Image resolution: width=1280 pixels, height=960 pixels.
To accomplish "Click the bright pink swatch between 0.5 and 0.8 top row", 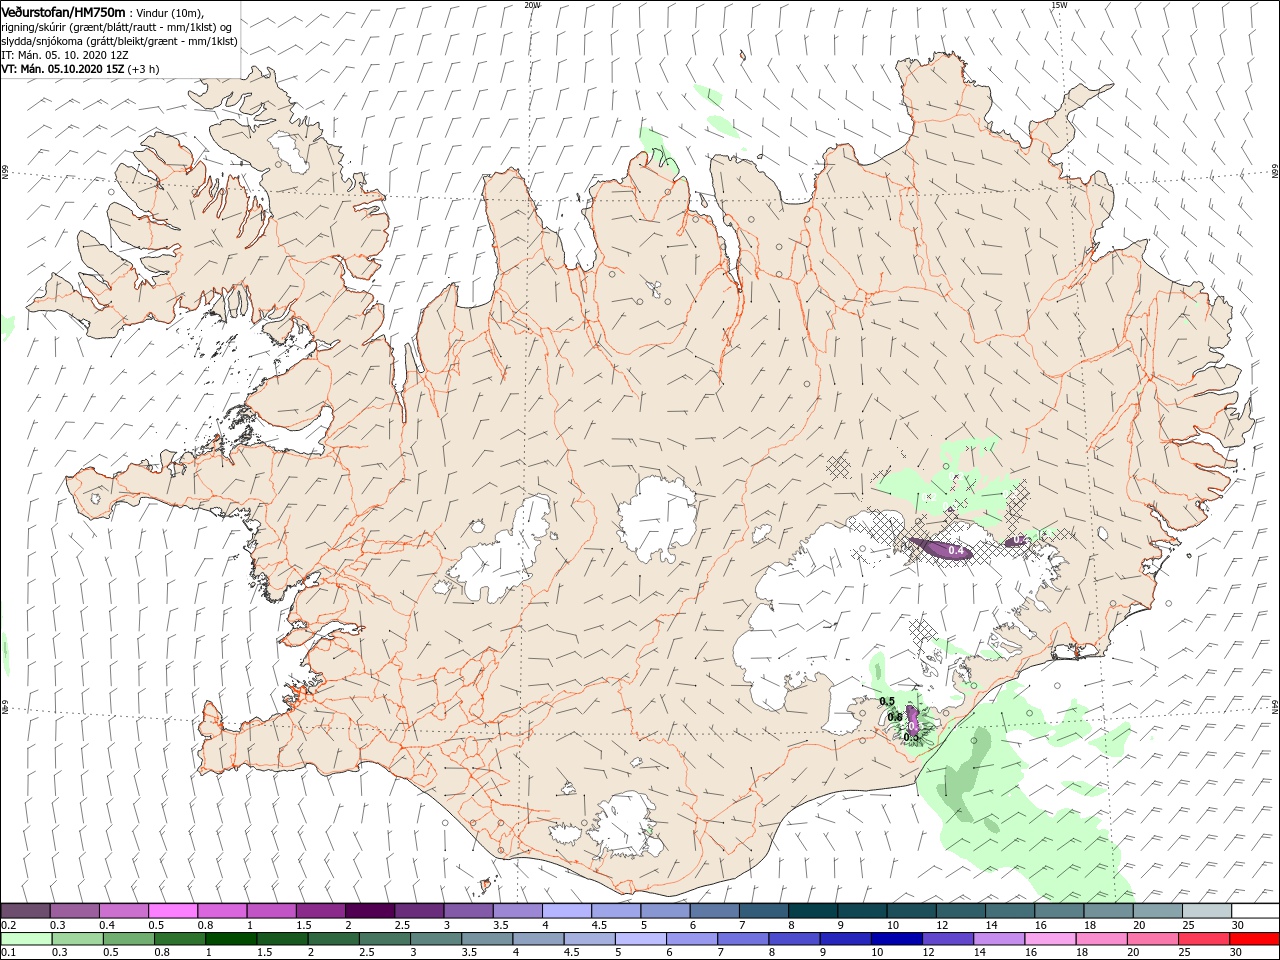I will (173, 911).
